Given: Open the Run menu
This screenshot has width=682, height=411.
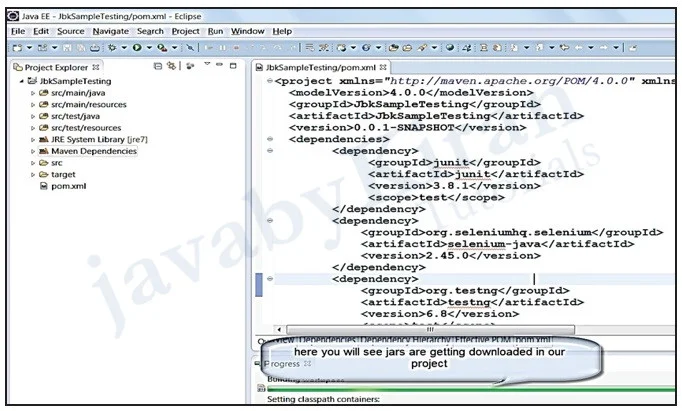Looking at the screenshot, I should pyautogui.click(x=215, y=31).
